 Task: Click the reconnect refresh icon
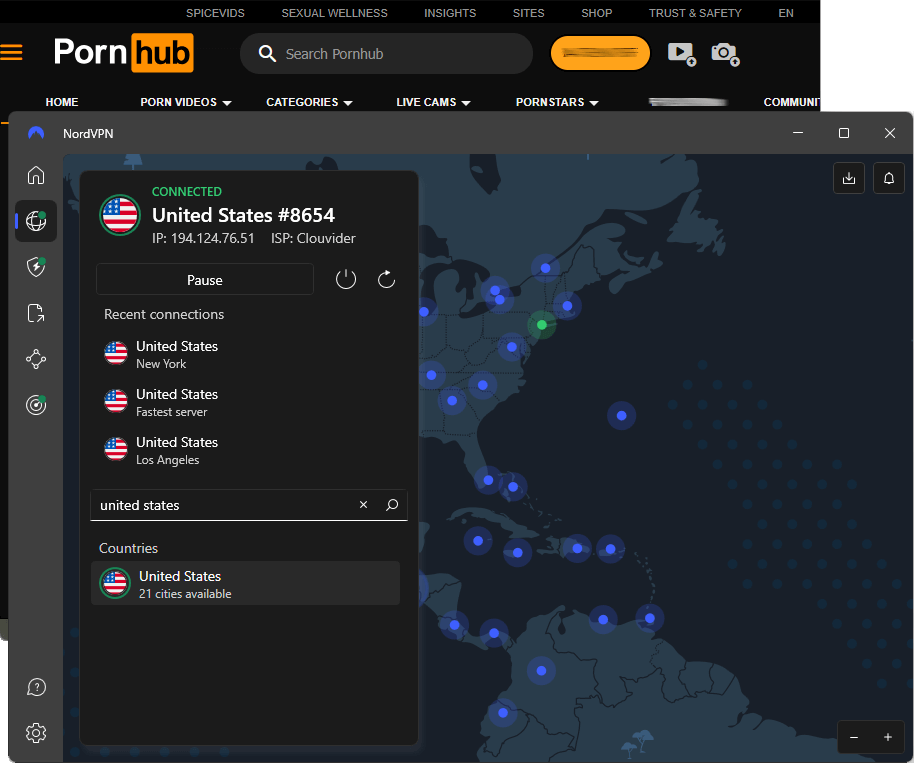(x=386, y=280)
